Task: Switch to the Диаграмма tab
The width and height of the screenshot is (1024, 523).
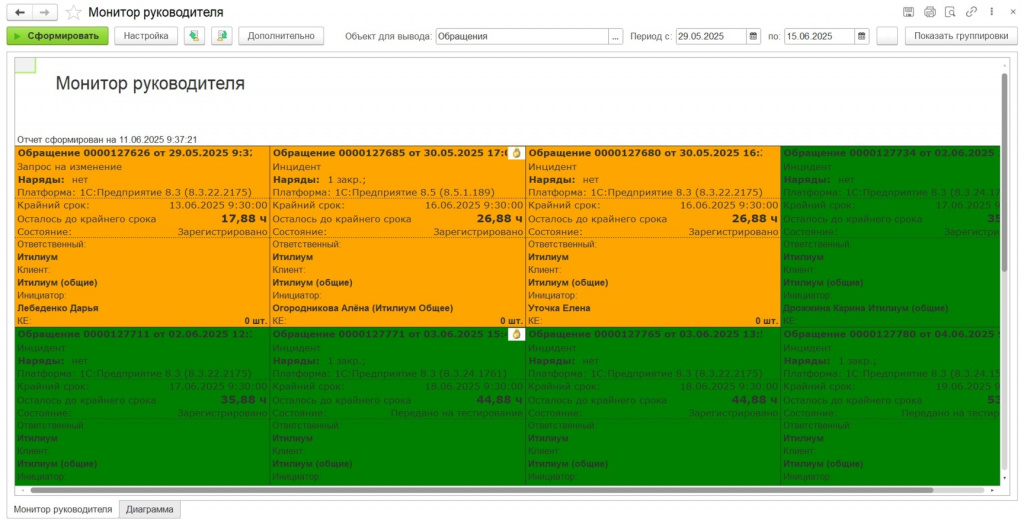Action: pyautogui.click(x=150, y=509)
